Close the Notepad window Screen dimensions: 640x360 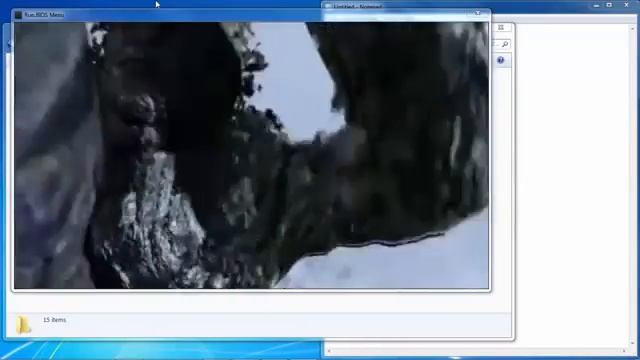[627, 5]
